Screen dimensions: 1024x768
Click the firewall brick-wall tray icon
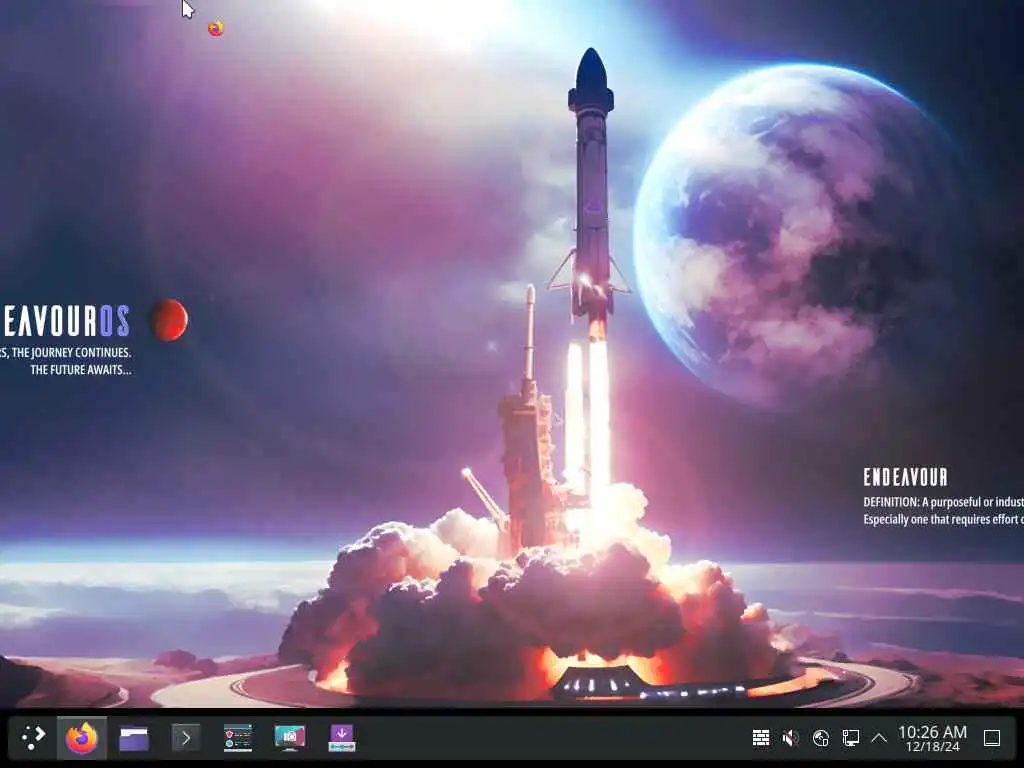point(761,738)
